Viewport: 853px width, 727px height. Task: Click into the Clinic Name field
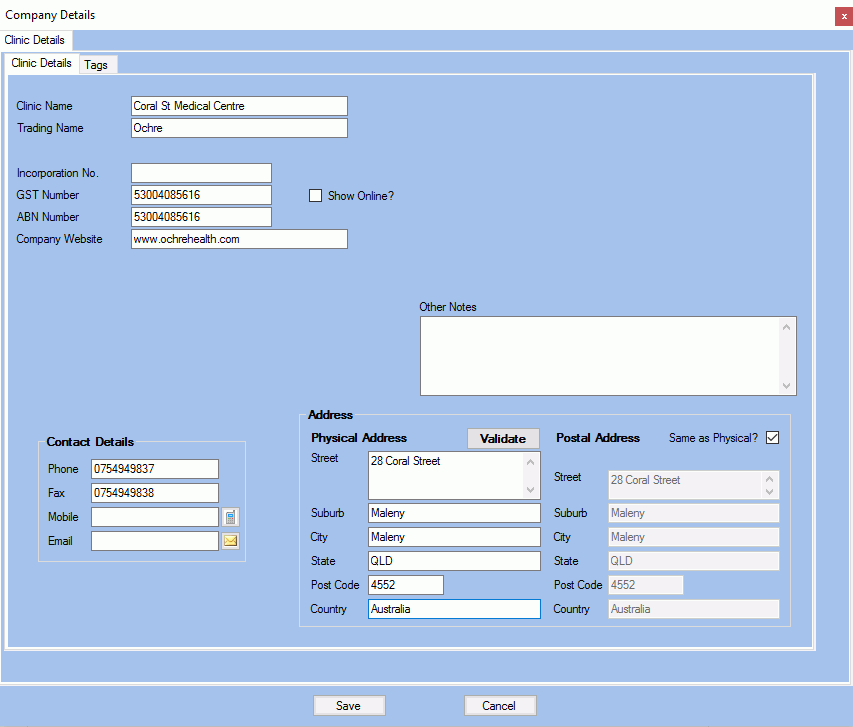coord(239,106)
